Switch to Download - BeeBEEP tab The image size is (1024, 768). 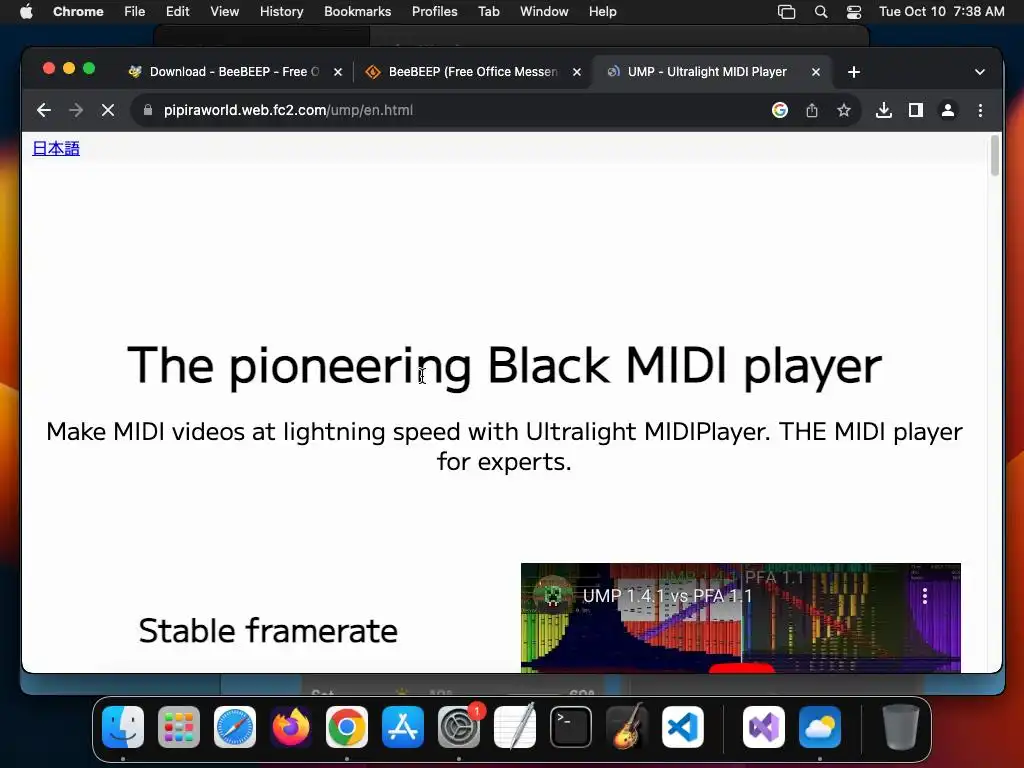234,72
